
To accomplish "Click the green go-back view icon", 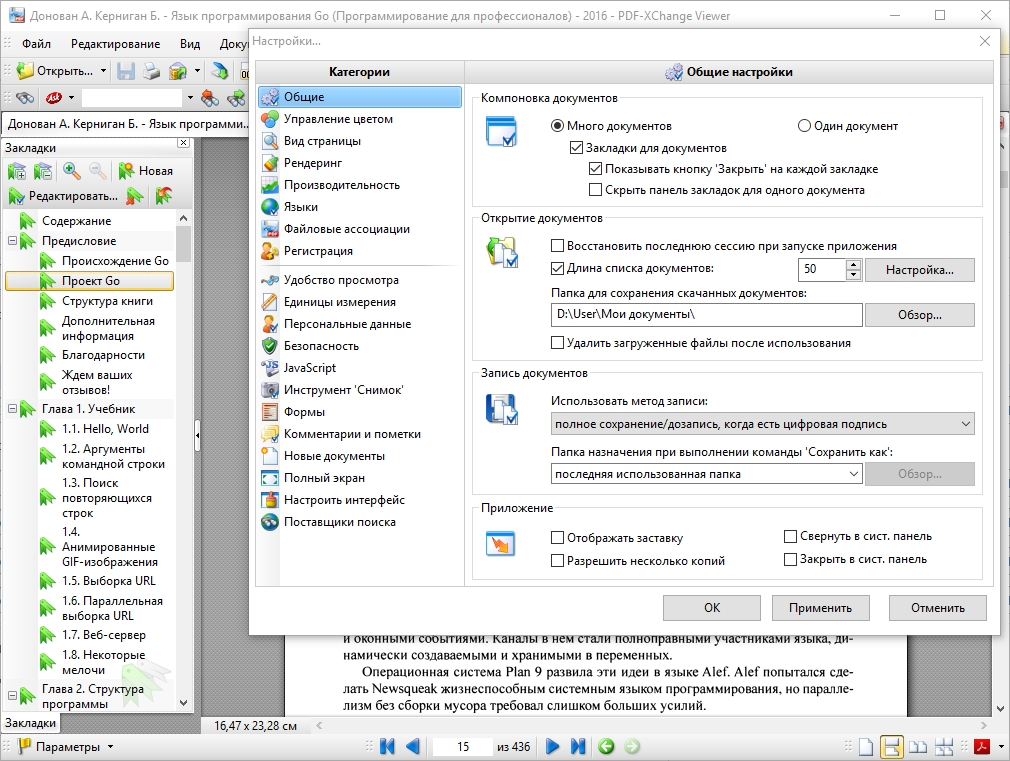I will click(606, 746).
